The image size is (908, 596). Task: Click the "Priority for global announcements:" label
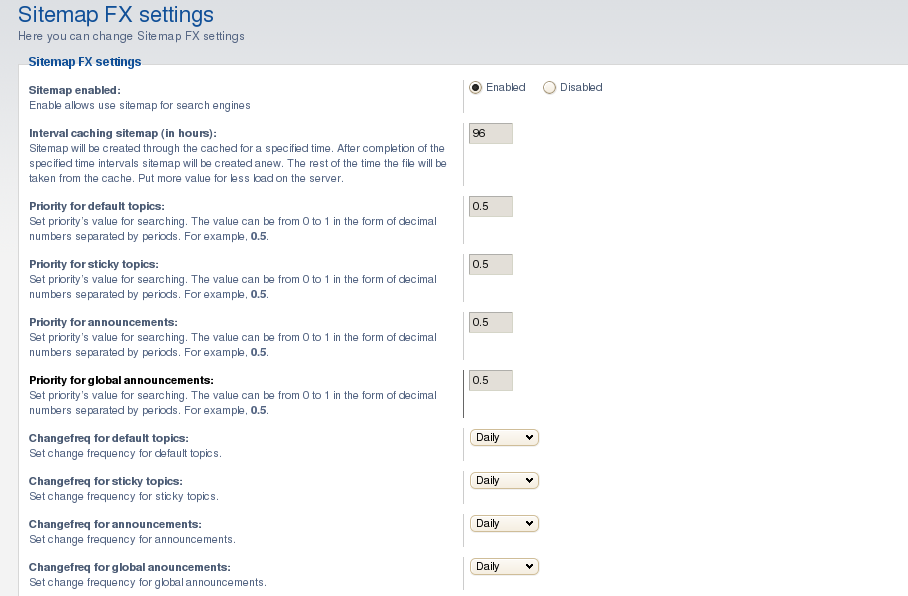click(x=121, y=380)
